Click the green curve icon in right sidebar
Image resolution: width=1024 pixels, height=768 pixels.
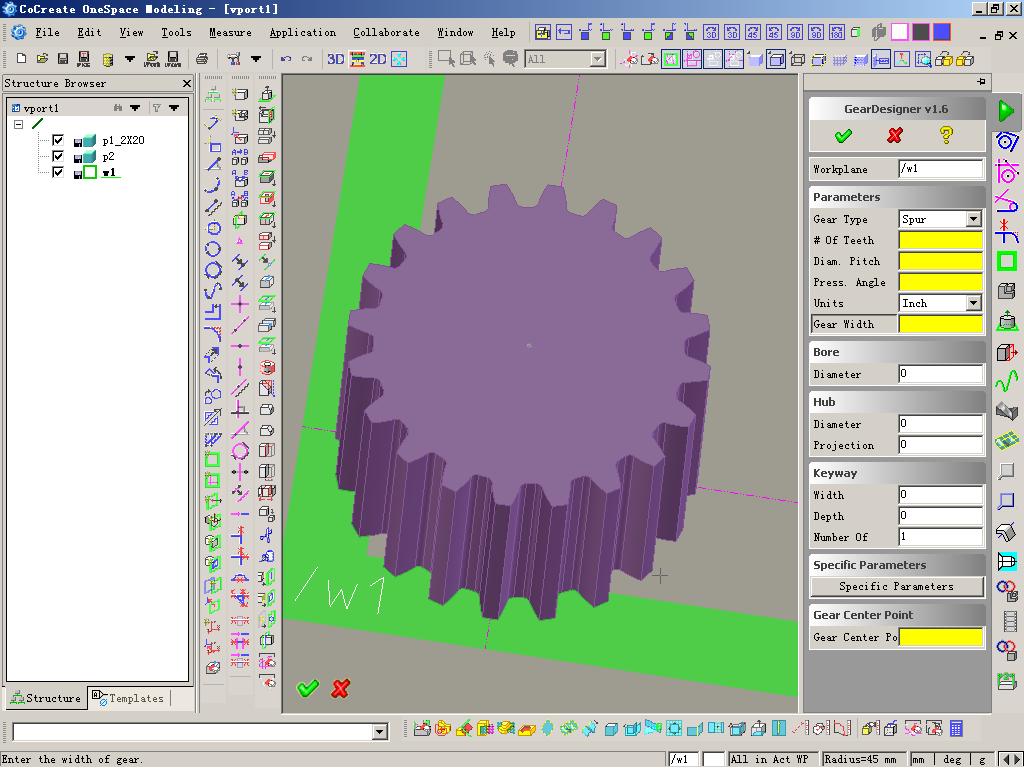point(1006,381)
